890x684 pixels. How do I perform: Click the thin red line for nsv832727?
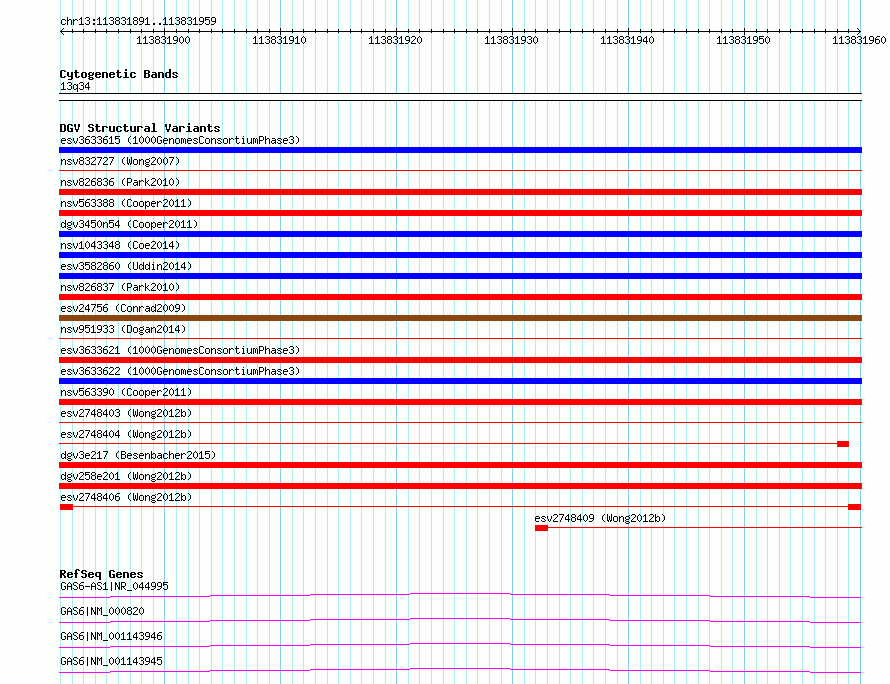coord(460,170)
